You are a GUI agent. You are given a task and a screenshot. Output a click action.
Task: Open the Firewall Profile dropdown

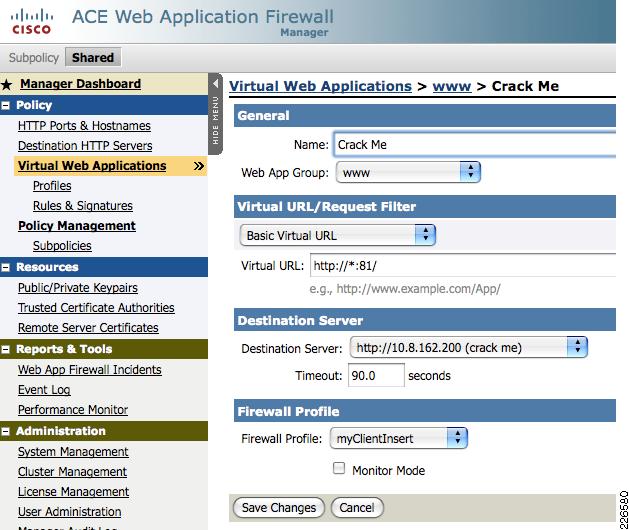(398, 438)
